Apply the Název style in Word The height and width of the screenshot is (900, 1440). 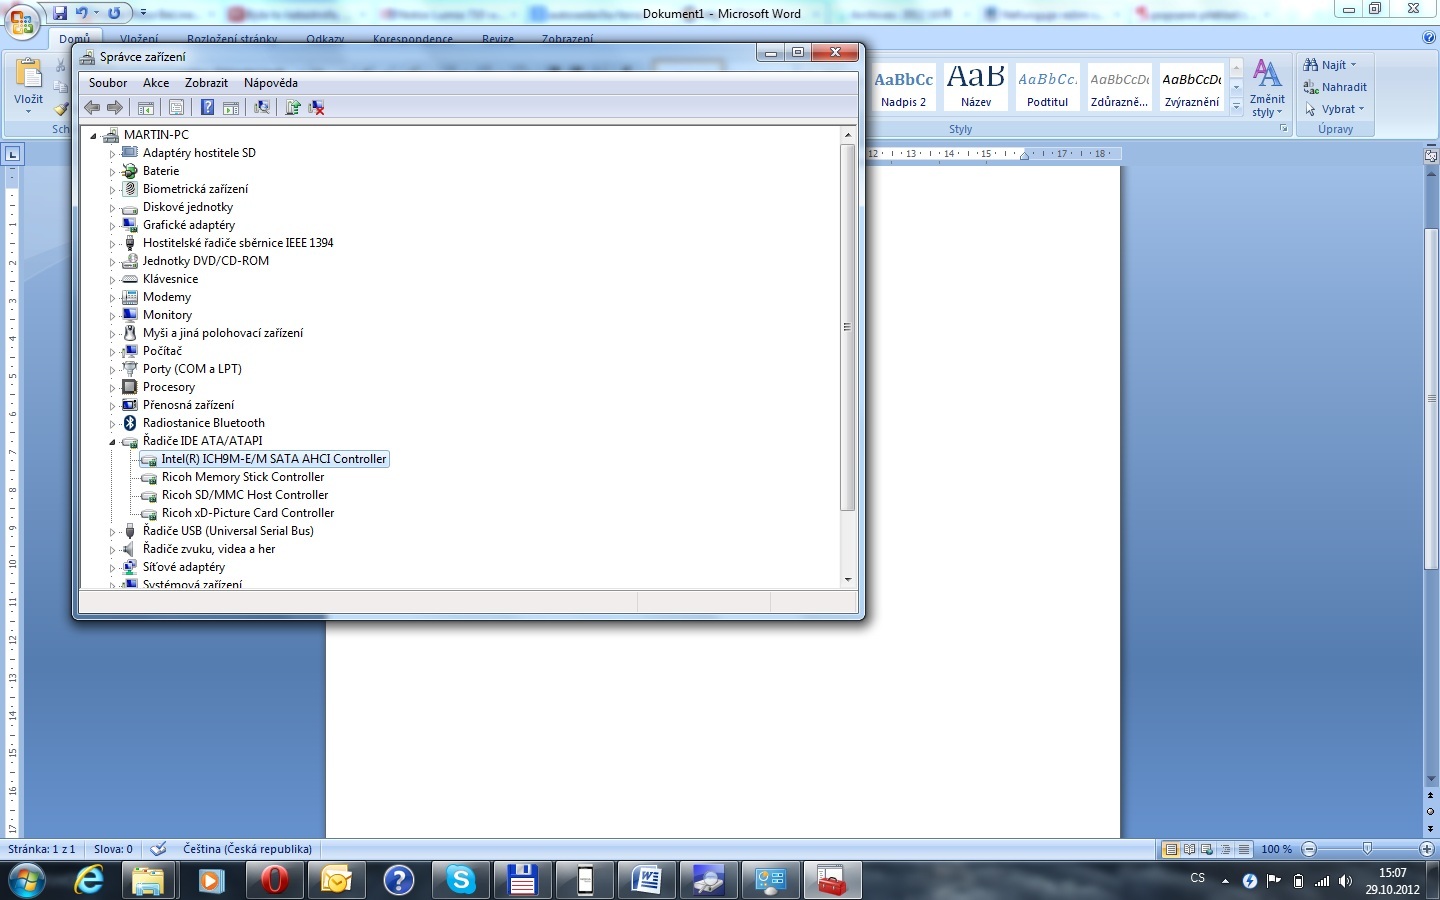point(976,88)
